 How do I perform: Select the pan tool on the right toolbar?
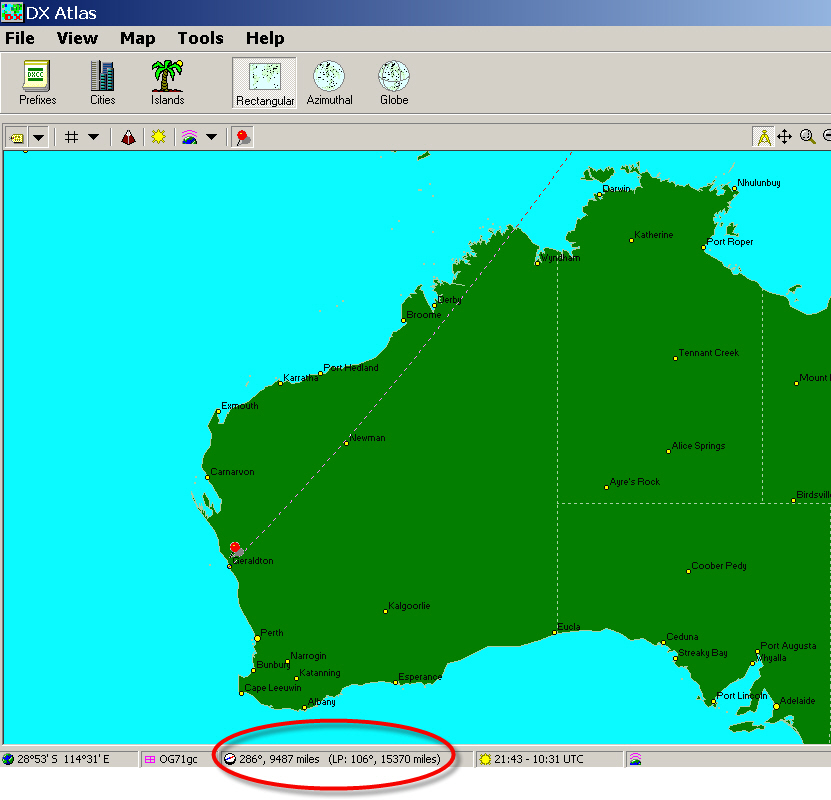785,136
